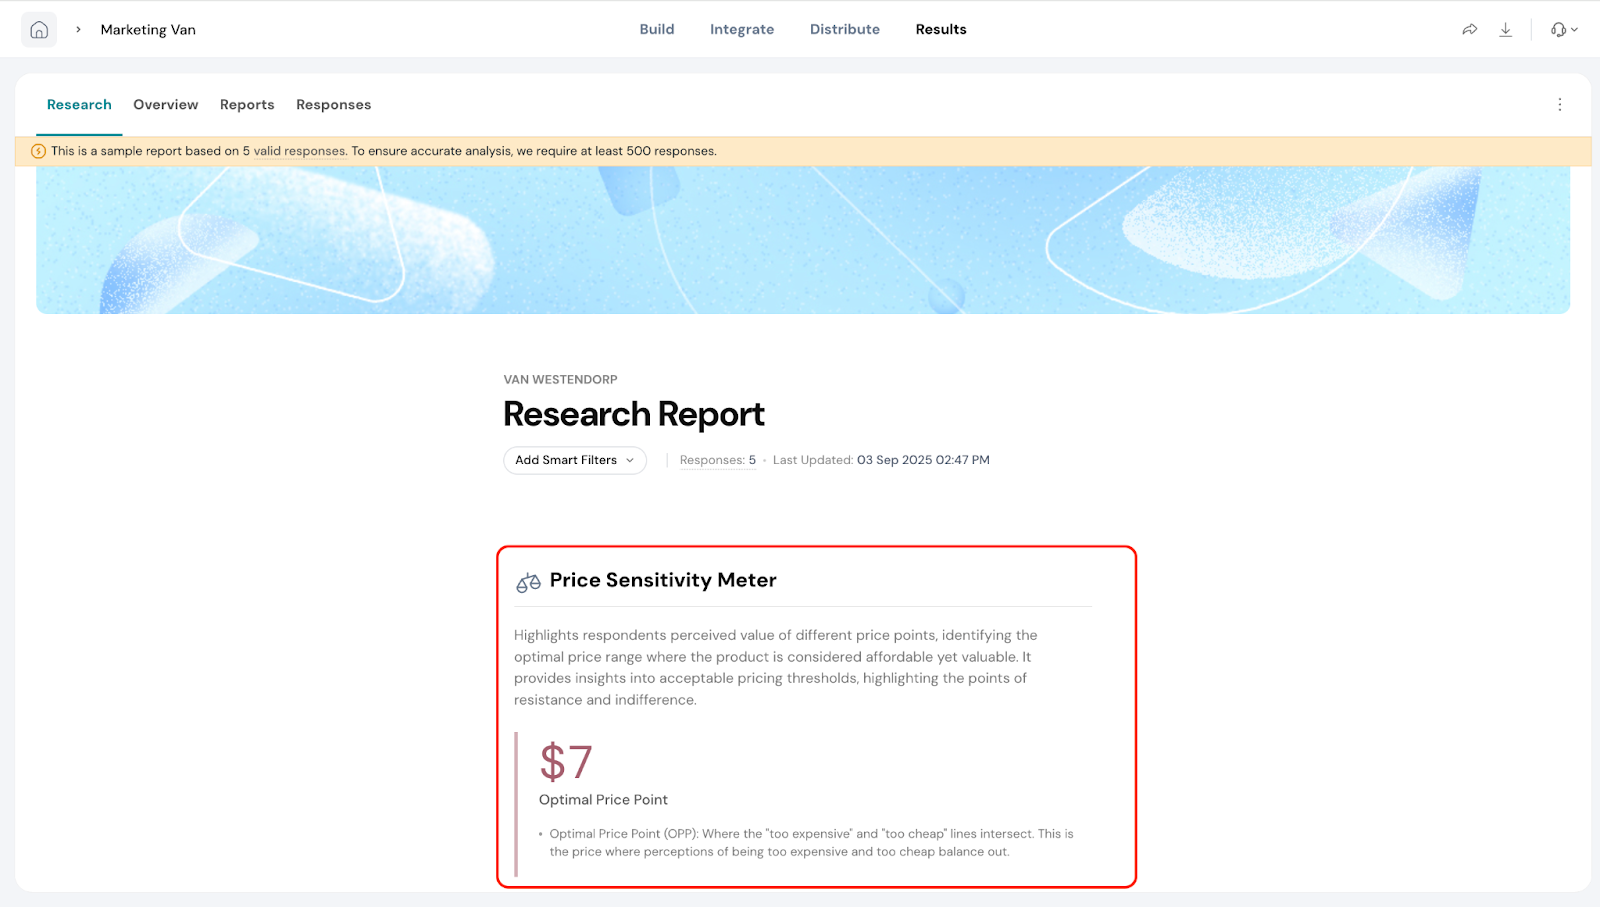1600x907 pixels.
Task: Open the headset support menu
Action: tap(1563, 30)
